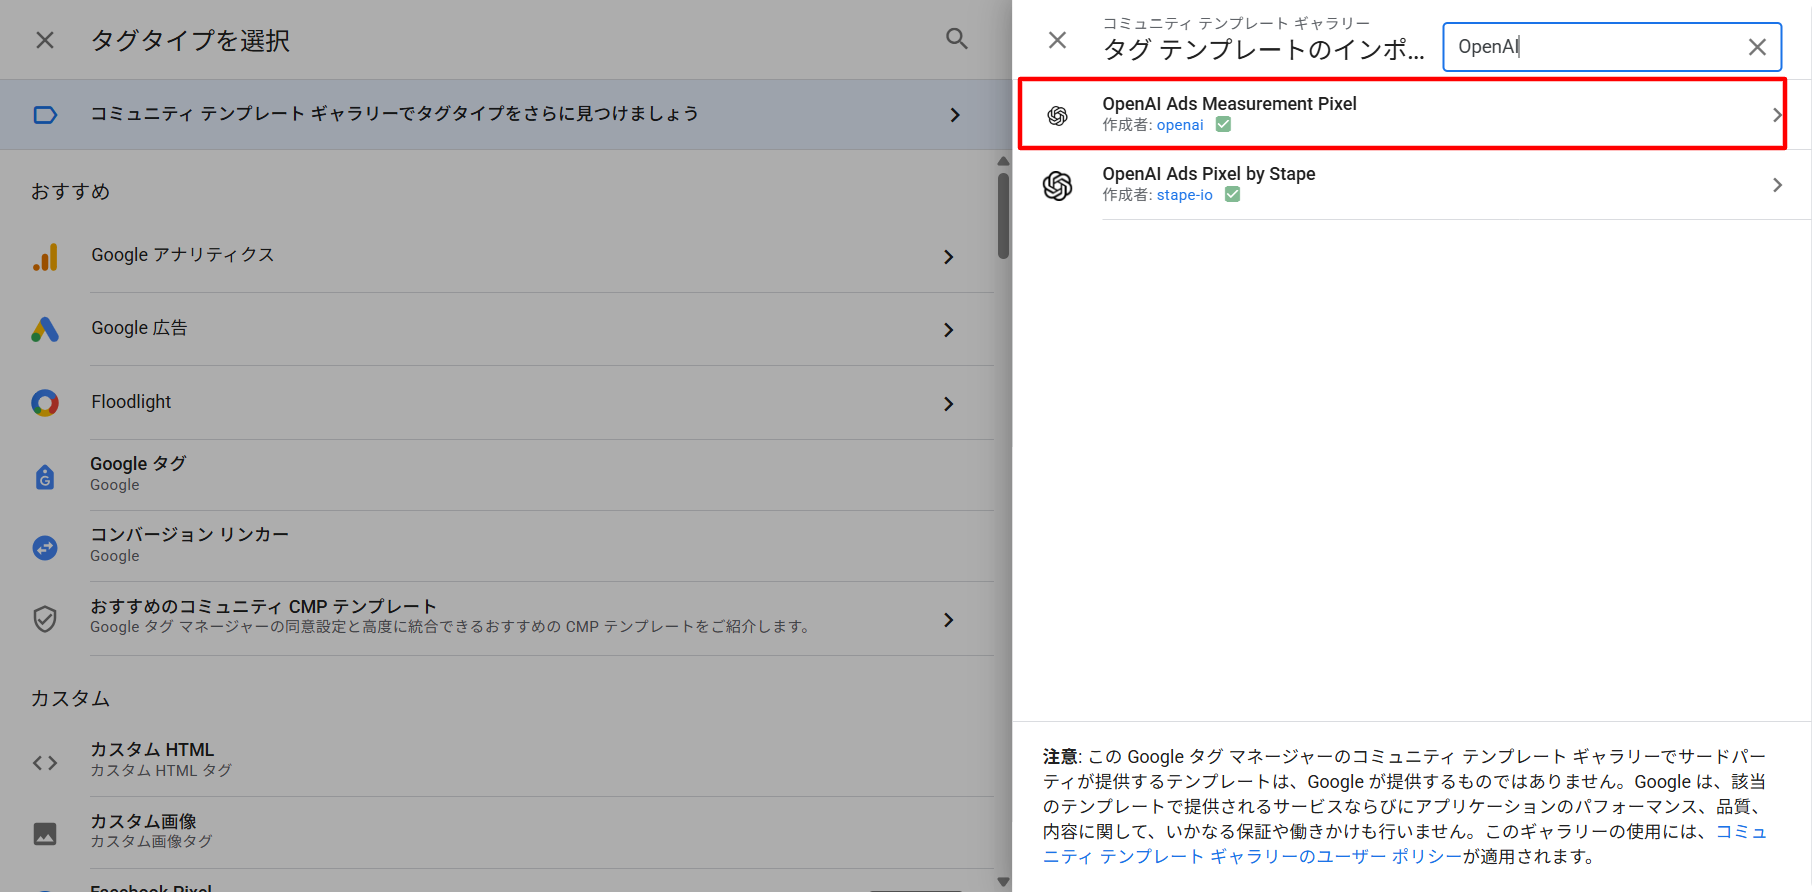Choose コンバージョン リンカー tag type

point(542,546)
